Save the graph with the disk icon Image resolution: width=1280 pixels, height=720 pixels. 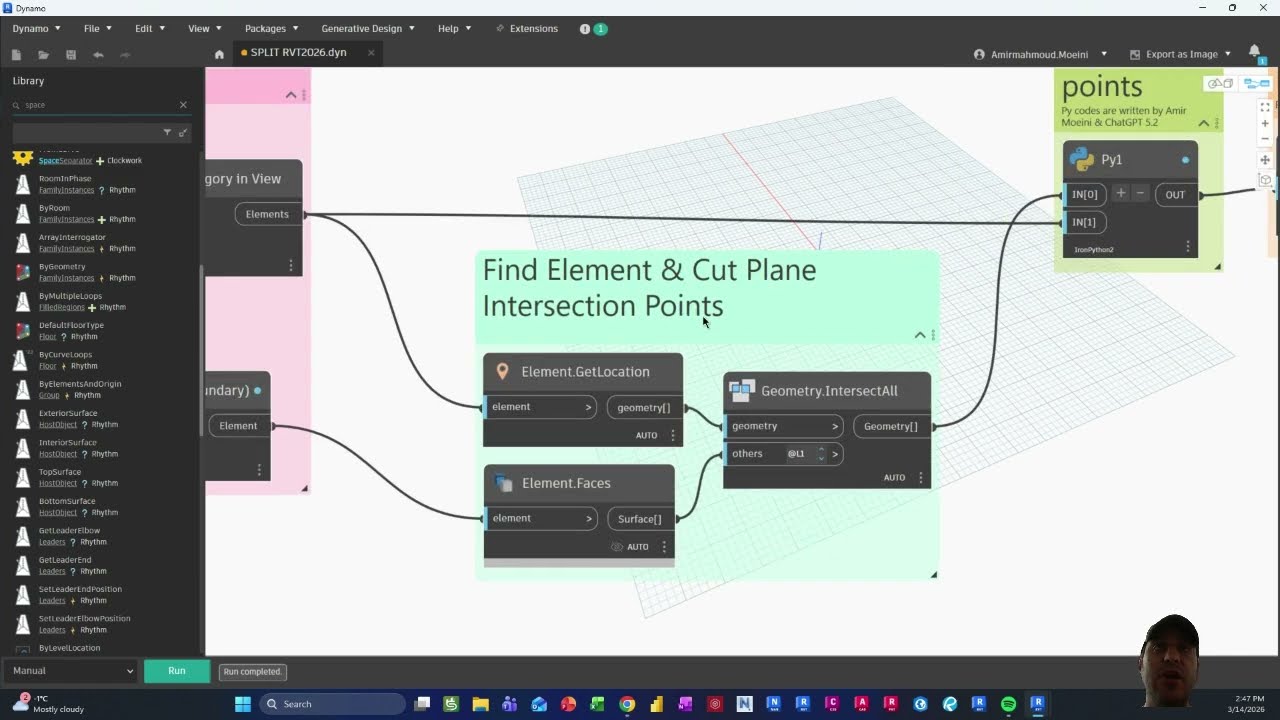[x=71, y=55]
